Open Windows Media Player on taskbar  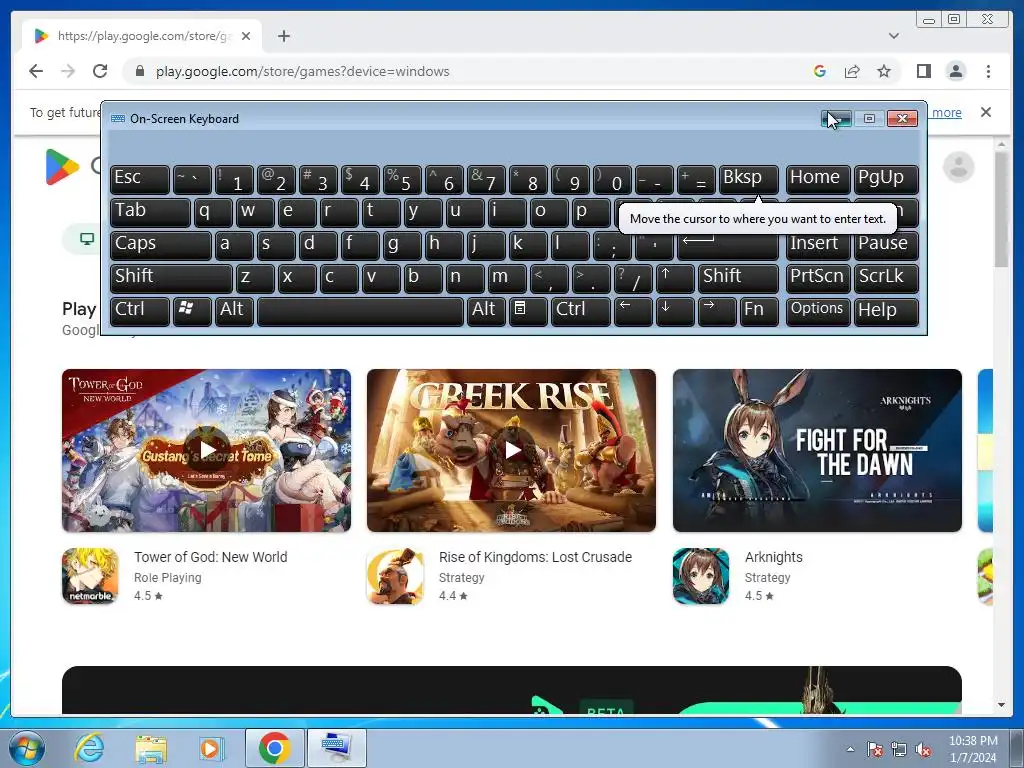coord(210,748)
